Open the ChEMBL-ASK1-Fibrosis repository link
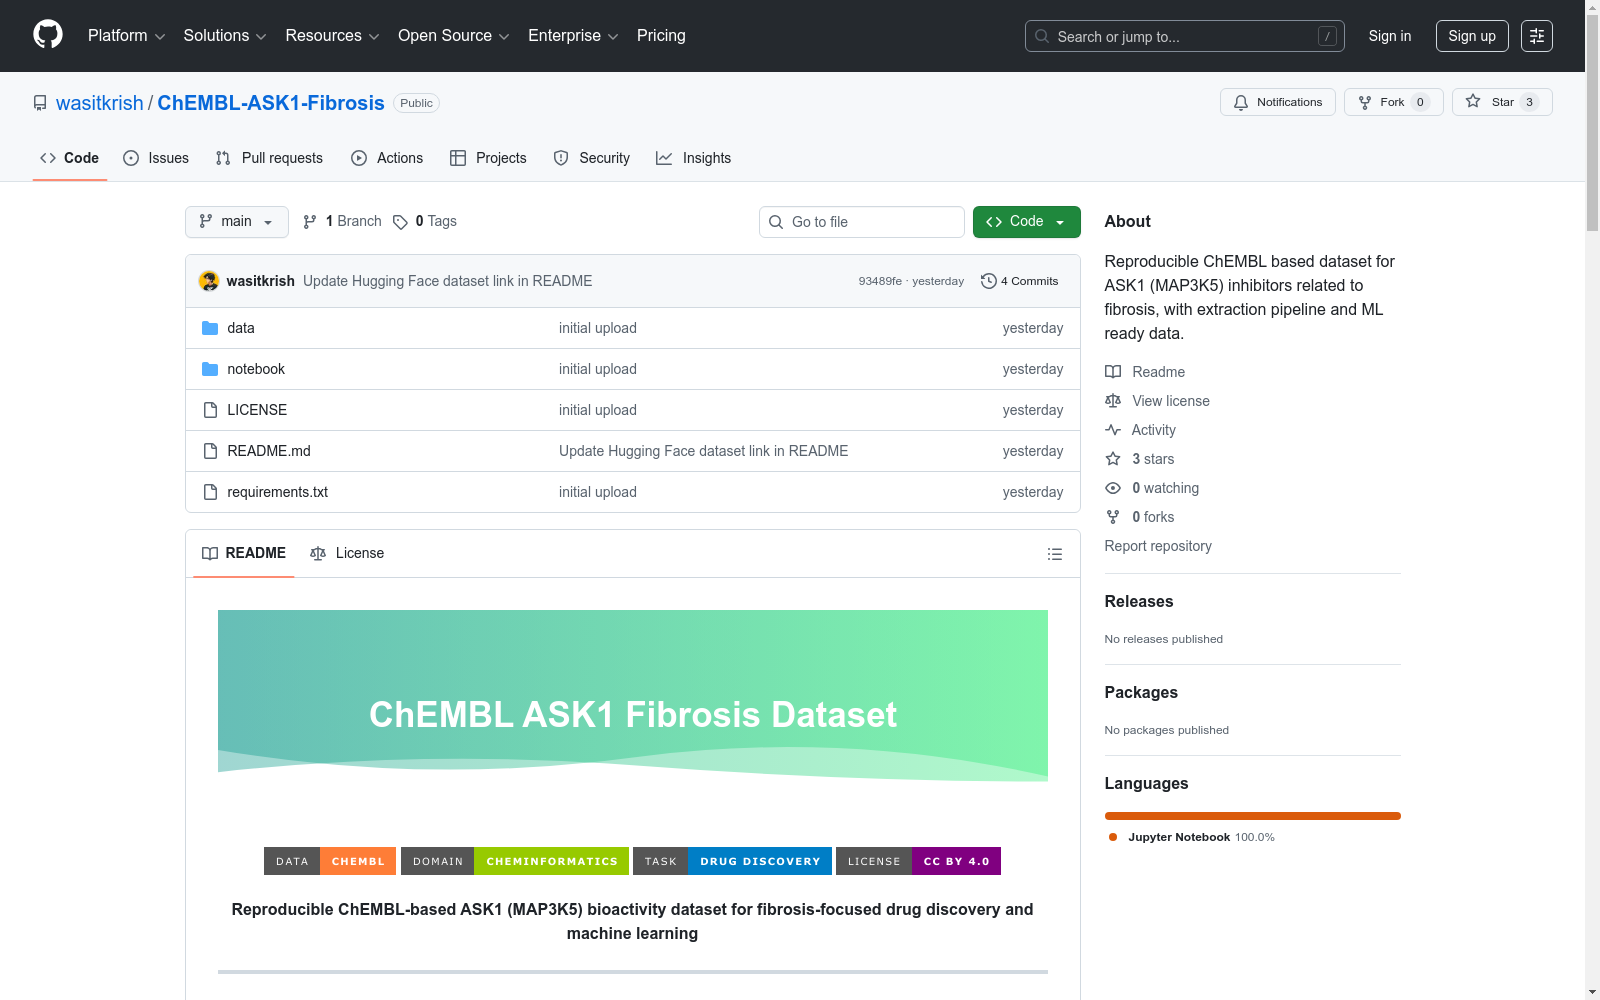This screenshot has width=1600, height=1000. pyautogui.click(x=271, y=103)
